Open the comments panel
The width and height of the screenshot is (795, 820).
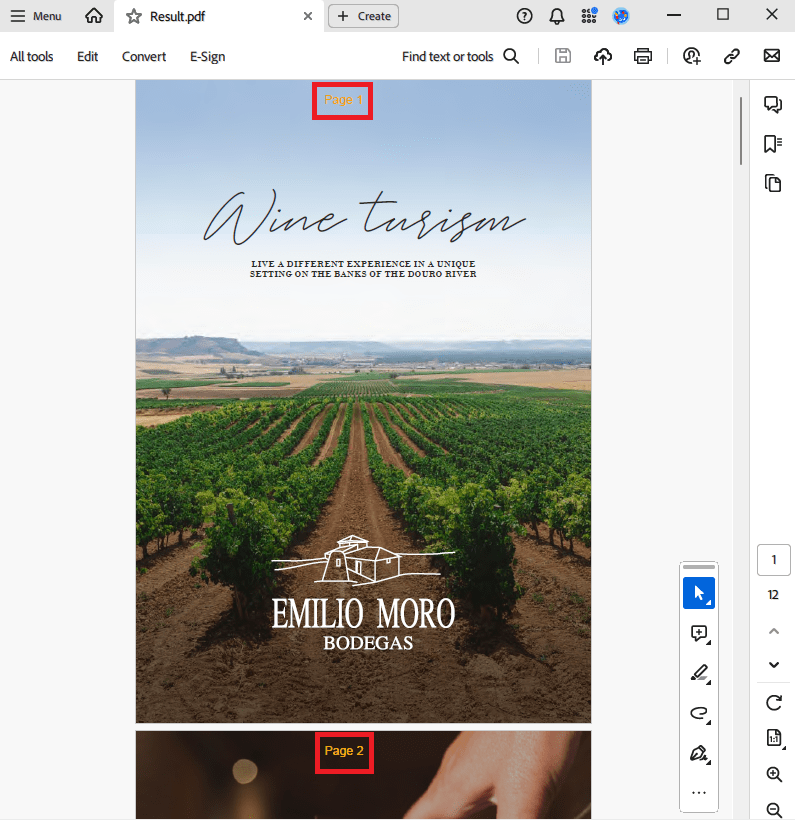pyautogui.click(x=772, y=105)
